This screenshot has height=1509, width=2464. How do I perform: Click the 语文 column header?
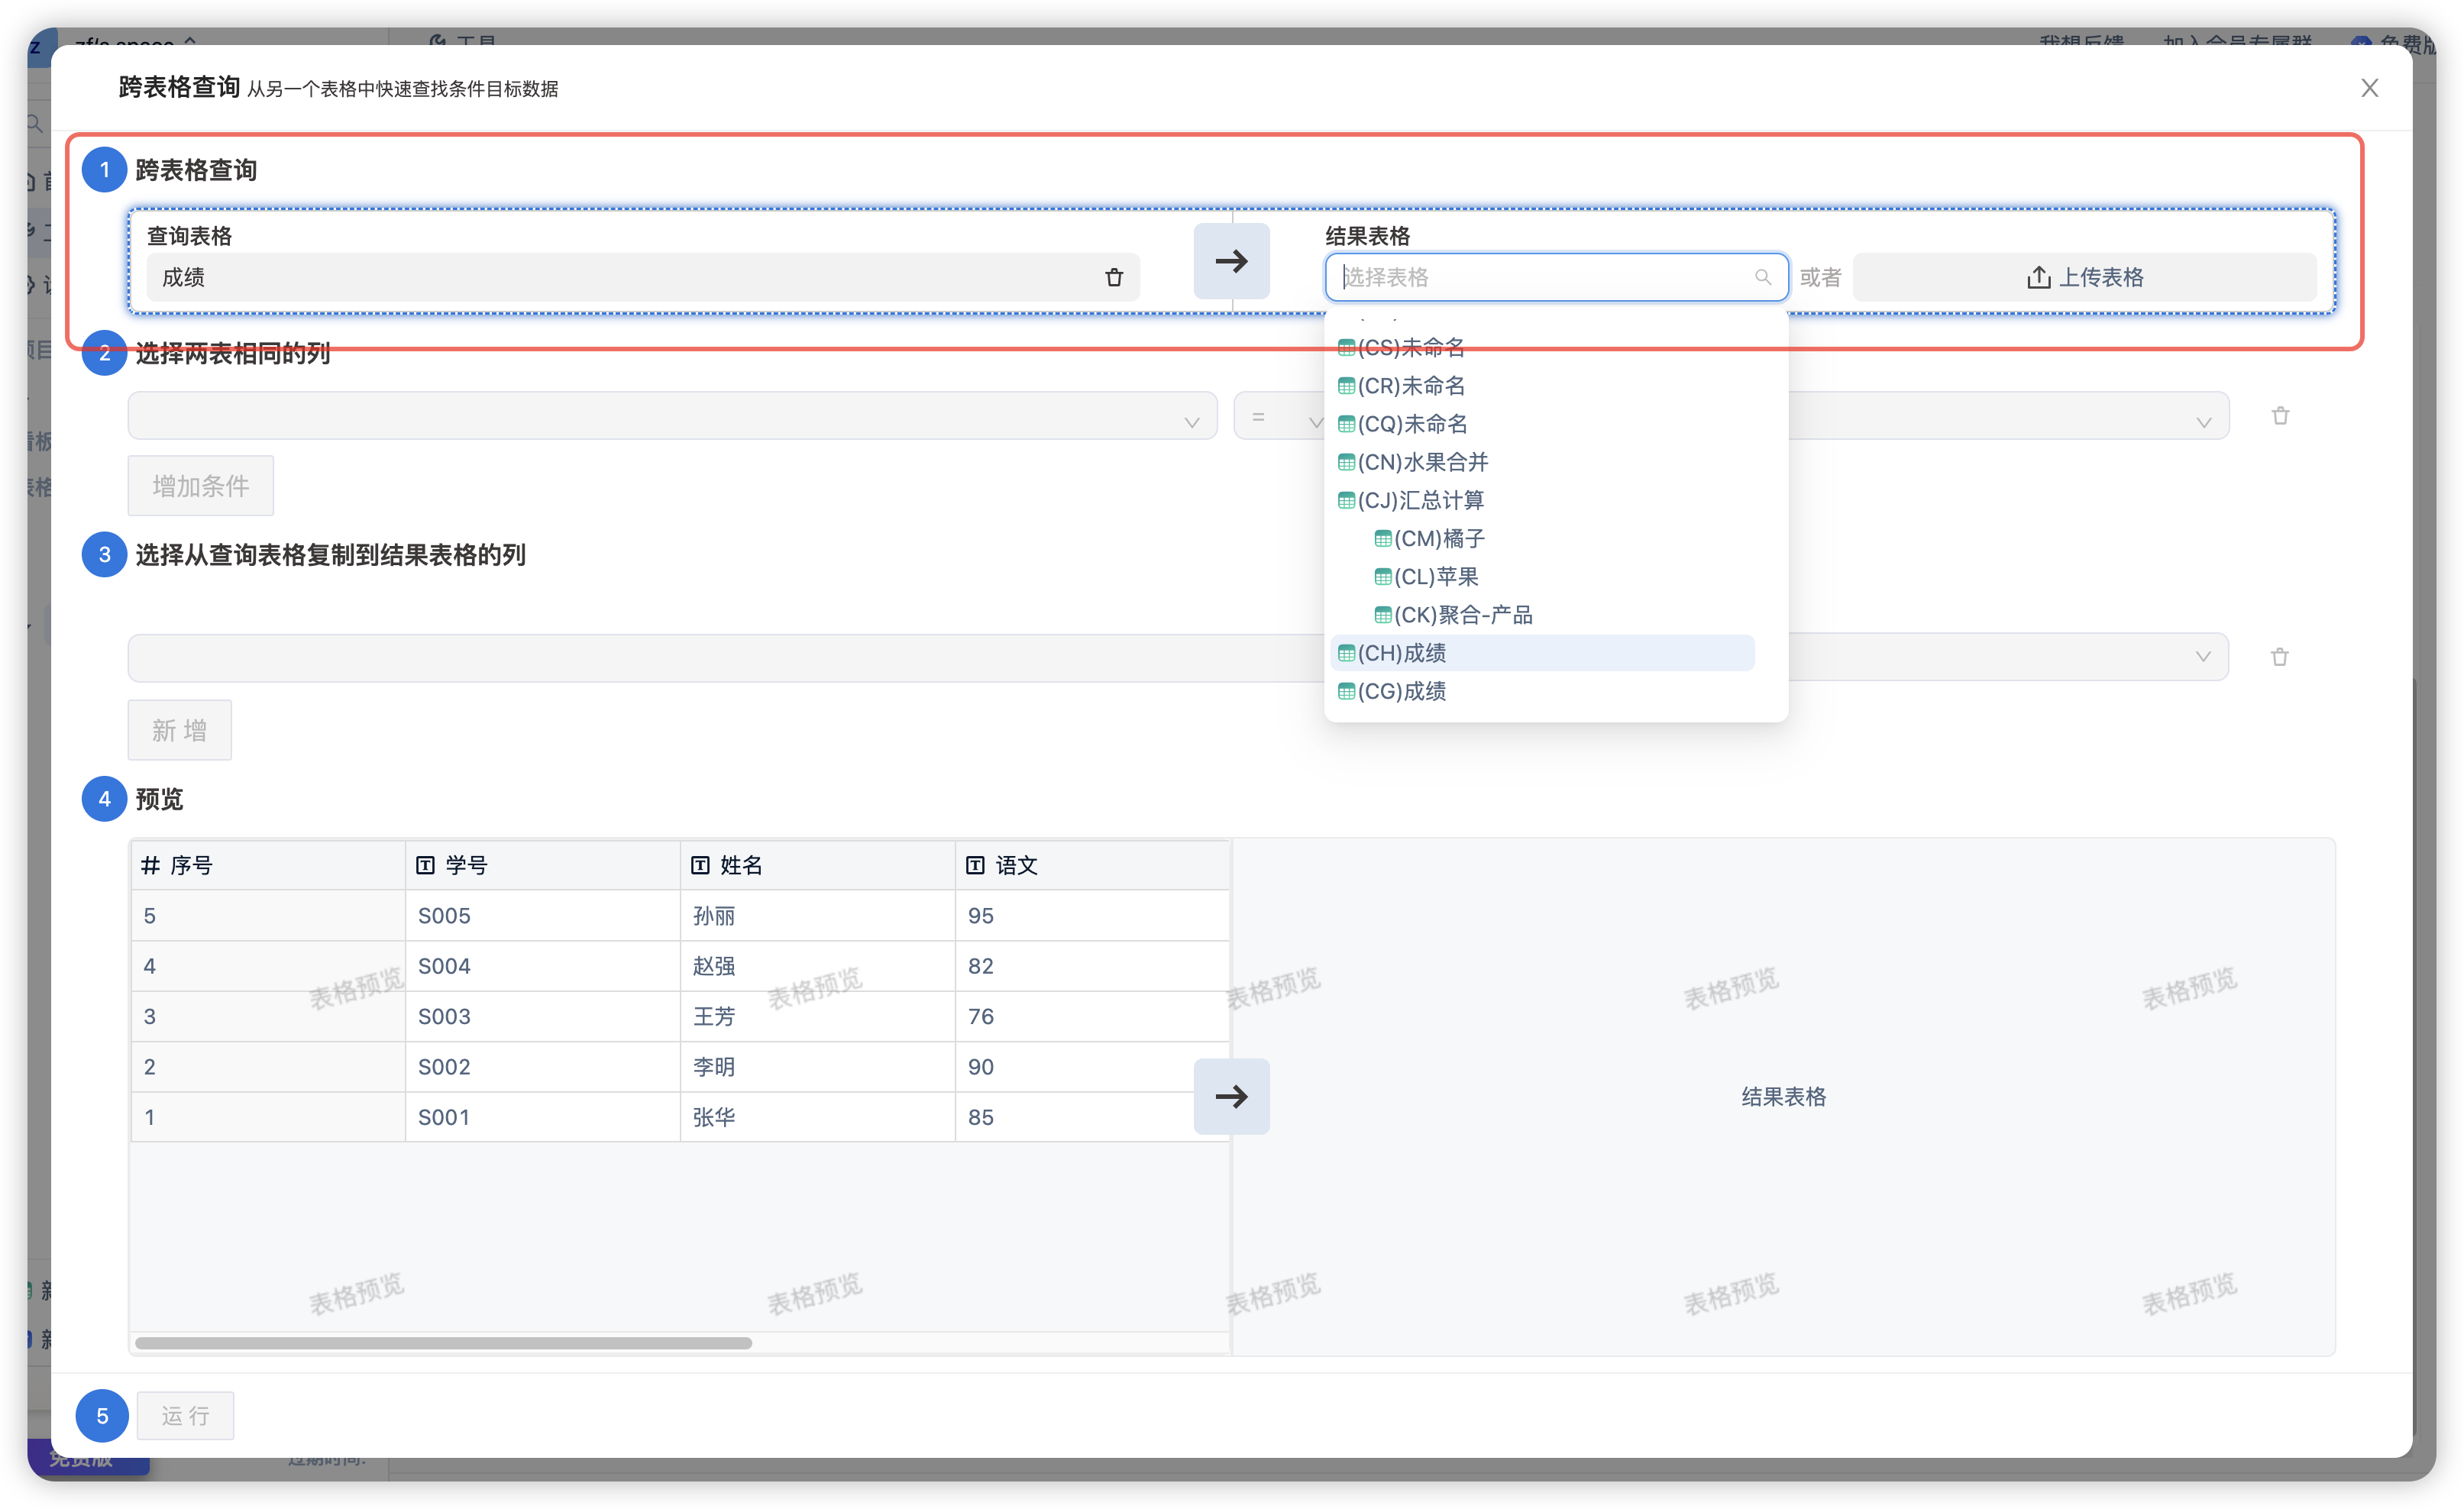(1092, 865)
